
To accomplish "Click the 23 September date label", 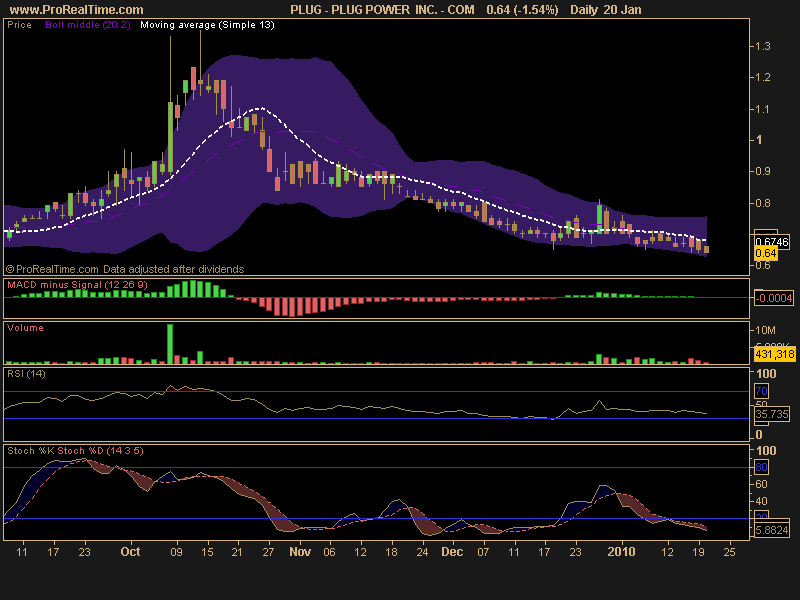I will coord(84,552).
